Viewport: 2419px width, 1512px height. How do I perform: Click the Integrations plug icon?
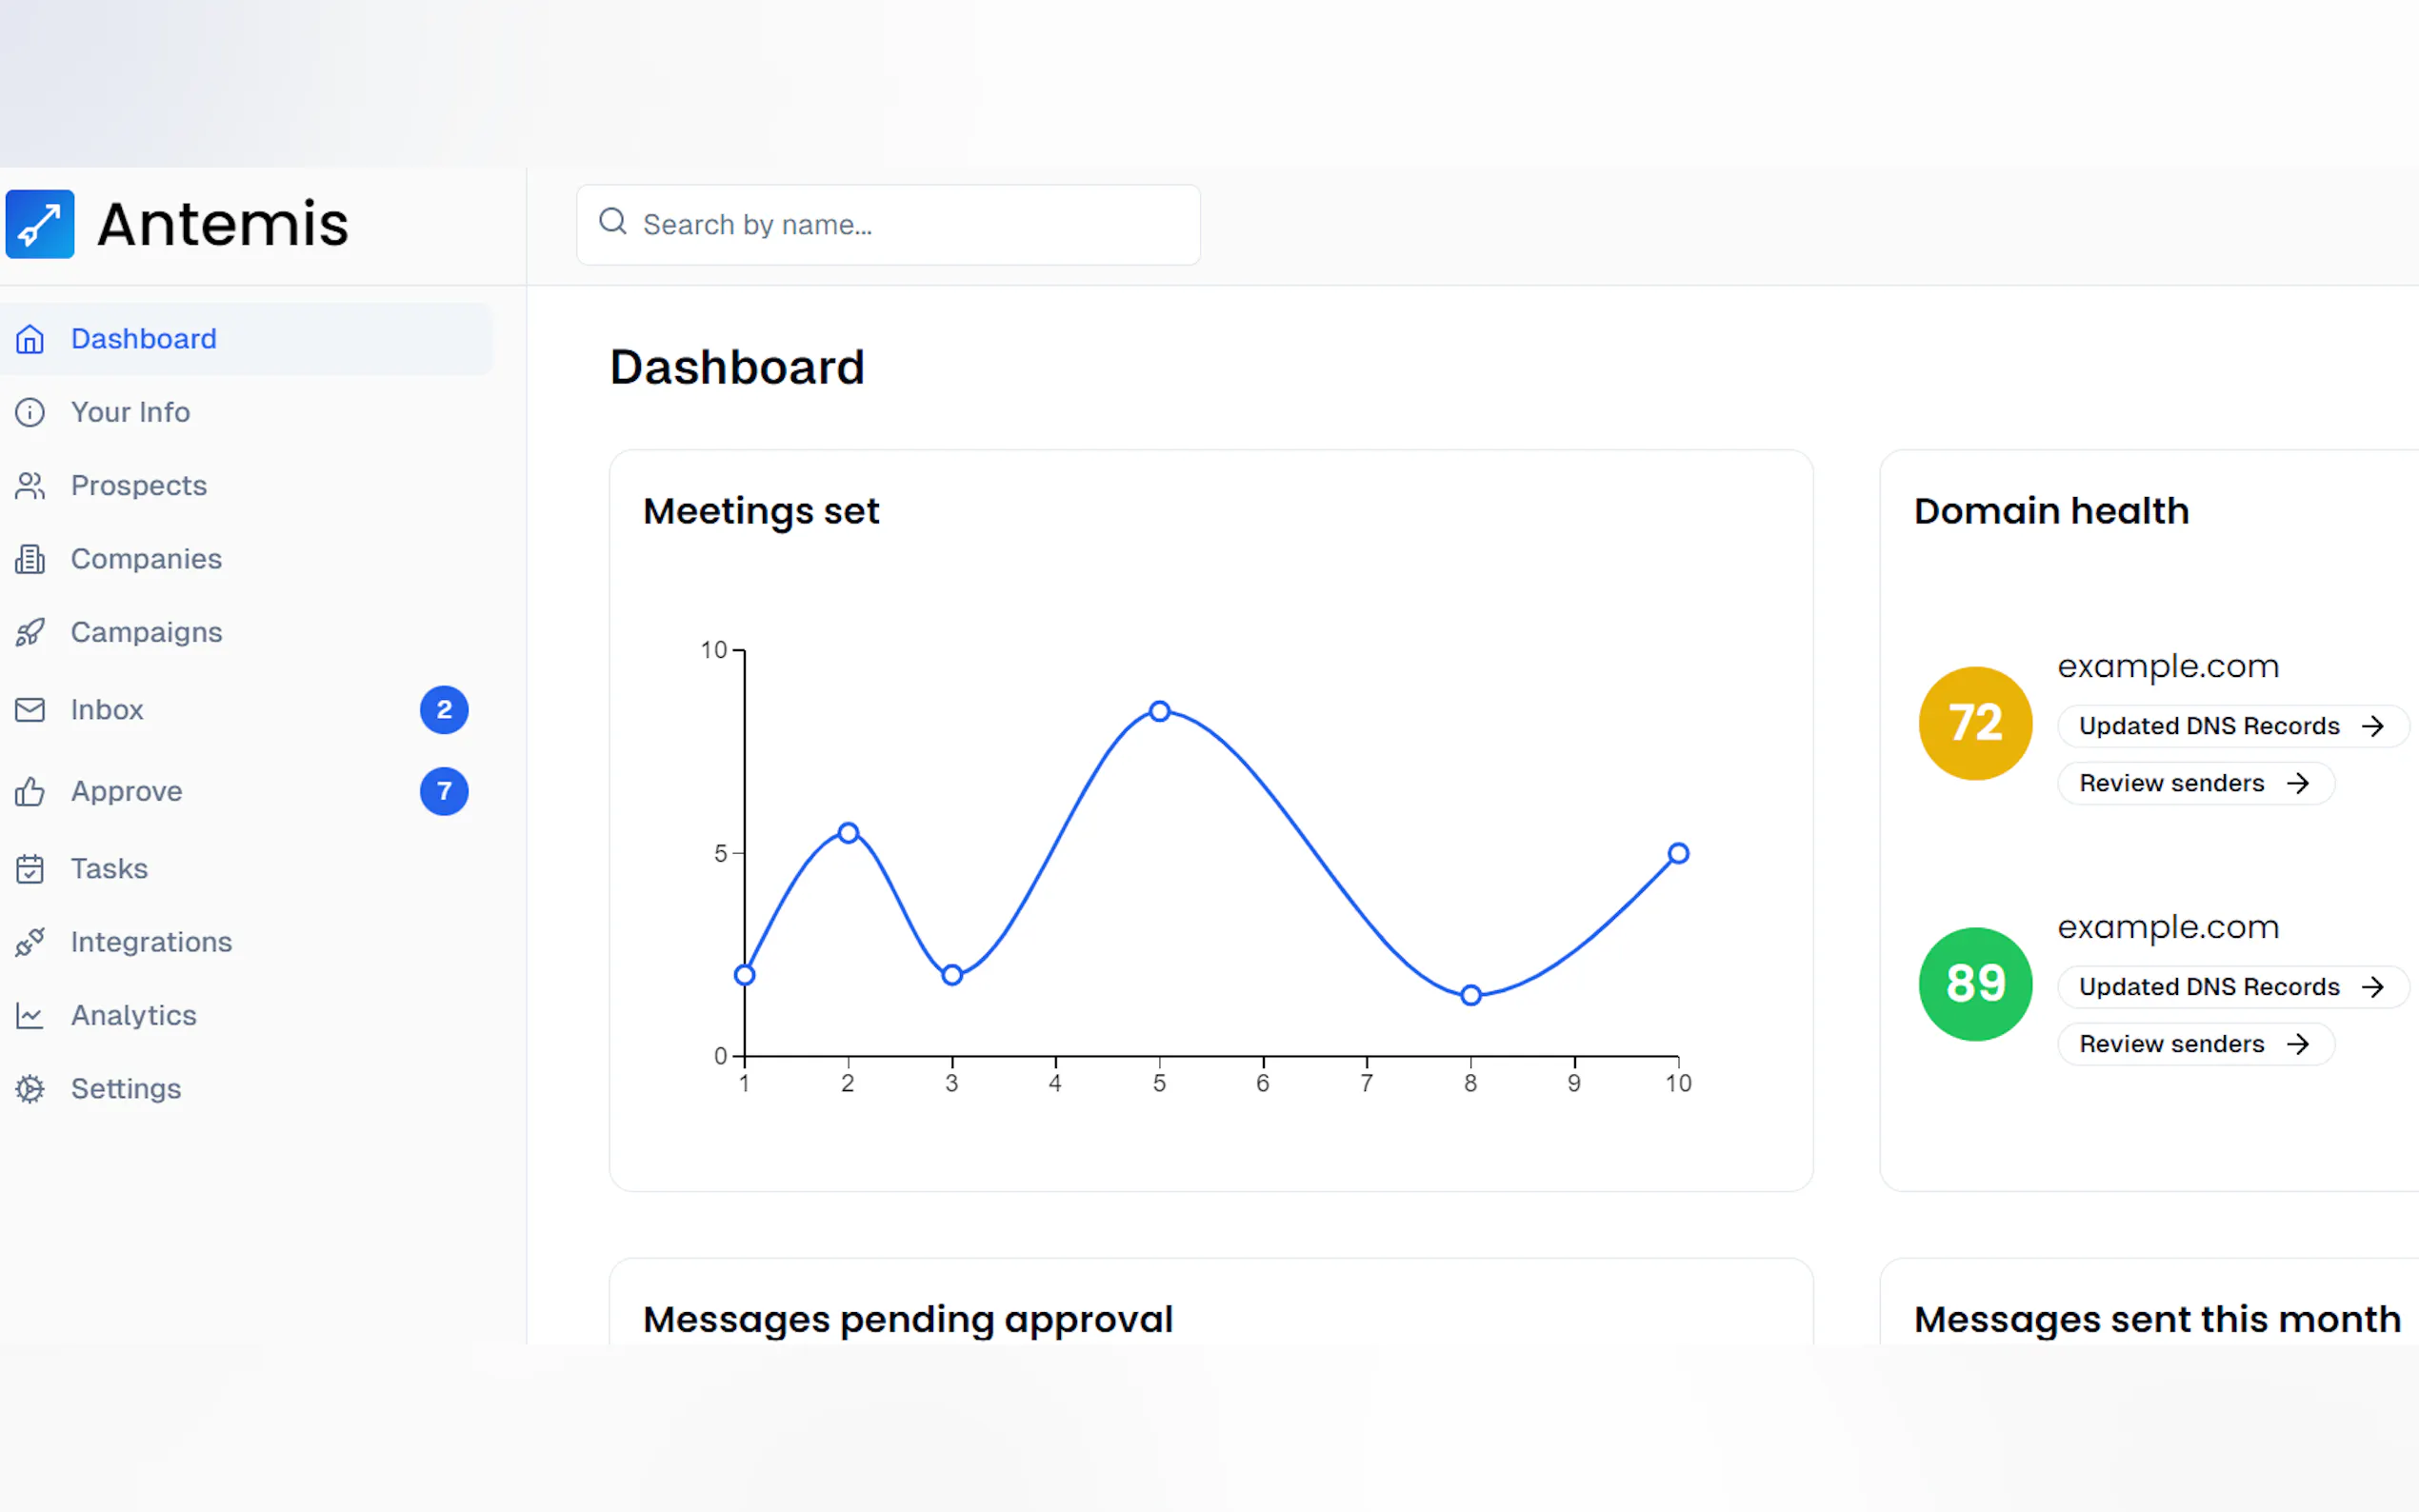[x=30, y=942]
